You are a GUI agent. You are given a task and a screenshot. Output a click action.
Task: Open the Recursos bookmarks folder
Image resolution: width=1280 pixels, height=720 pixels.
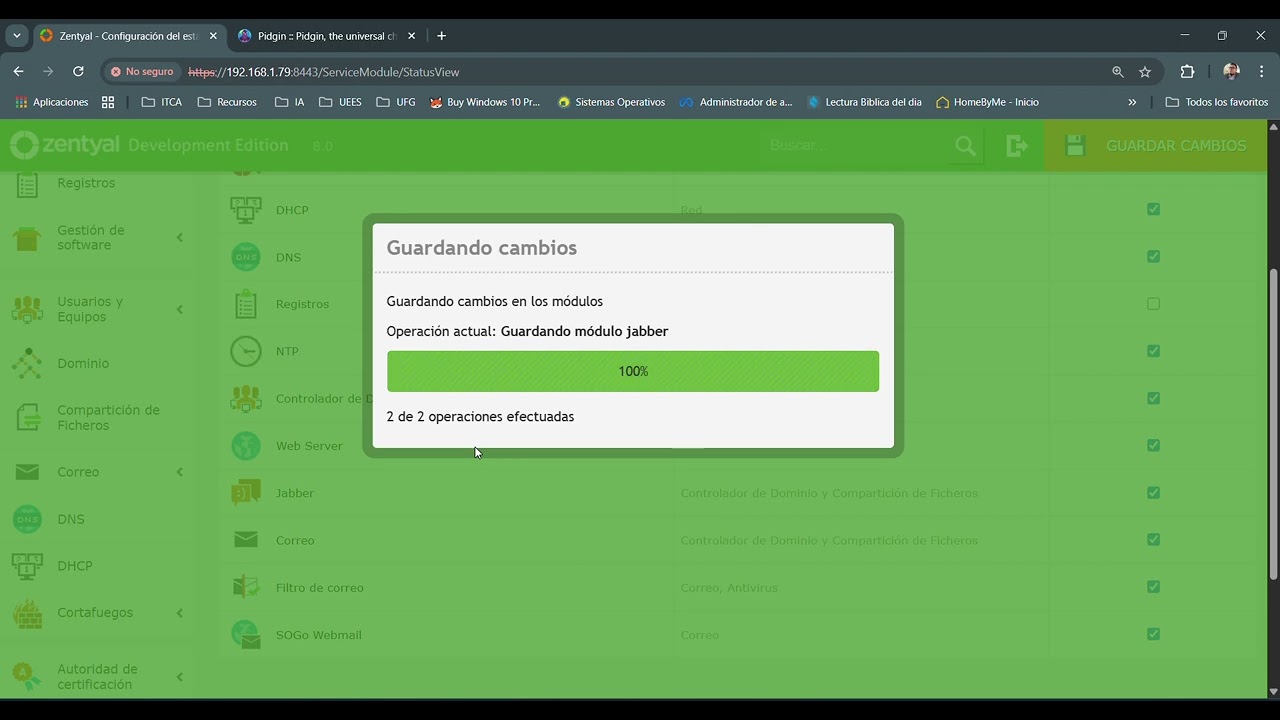pyautogui.click(x=227, y=102)
